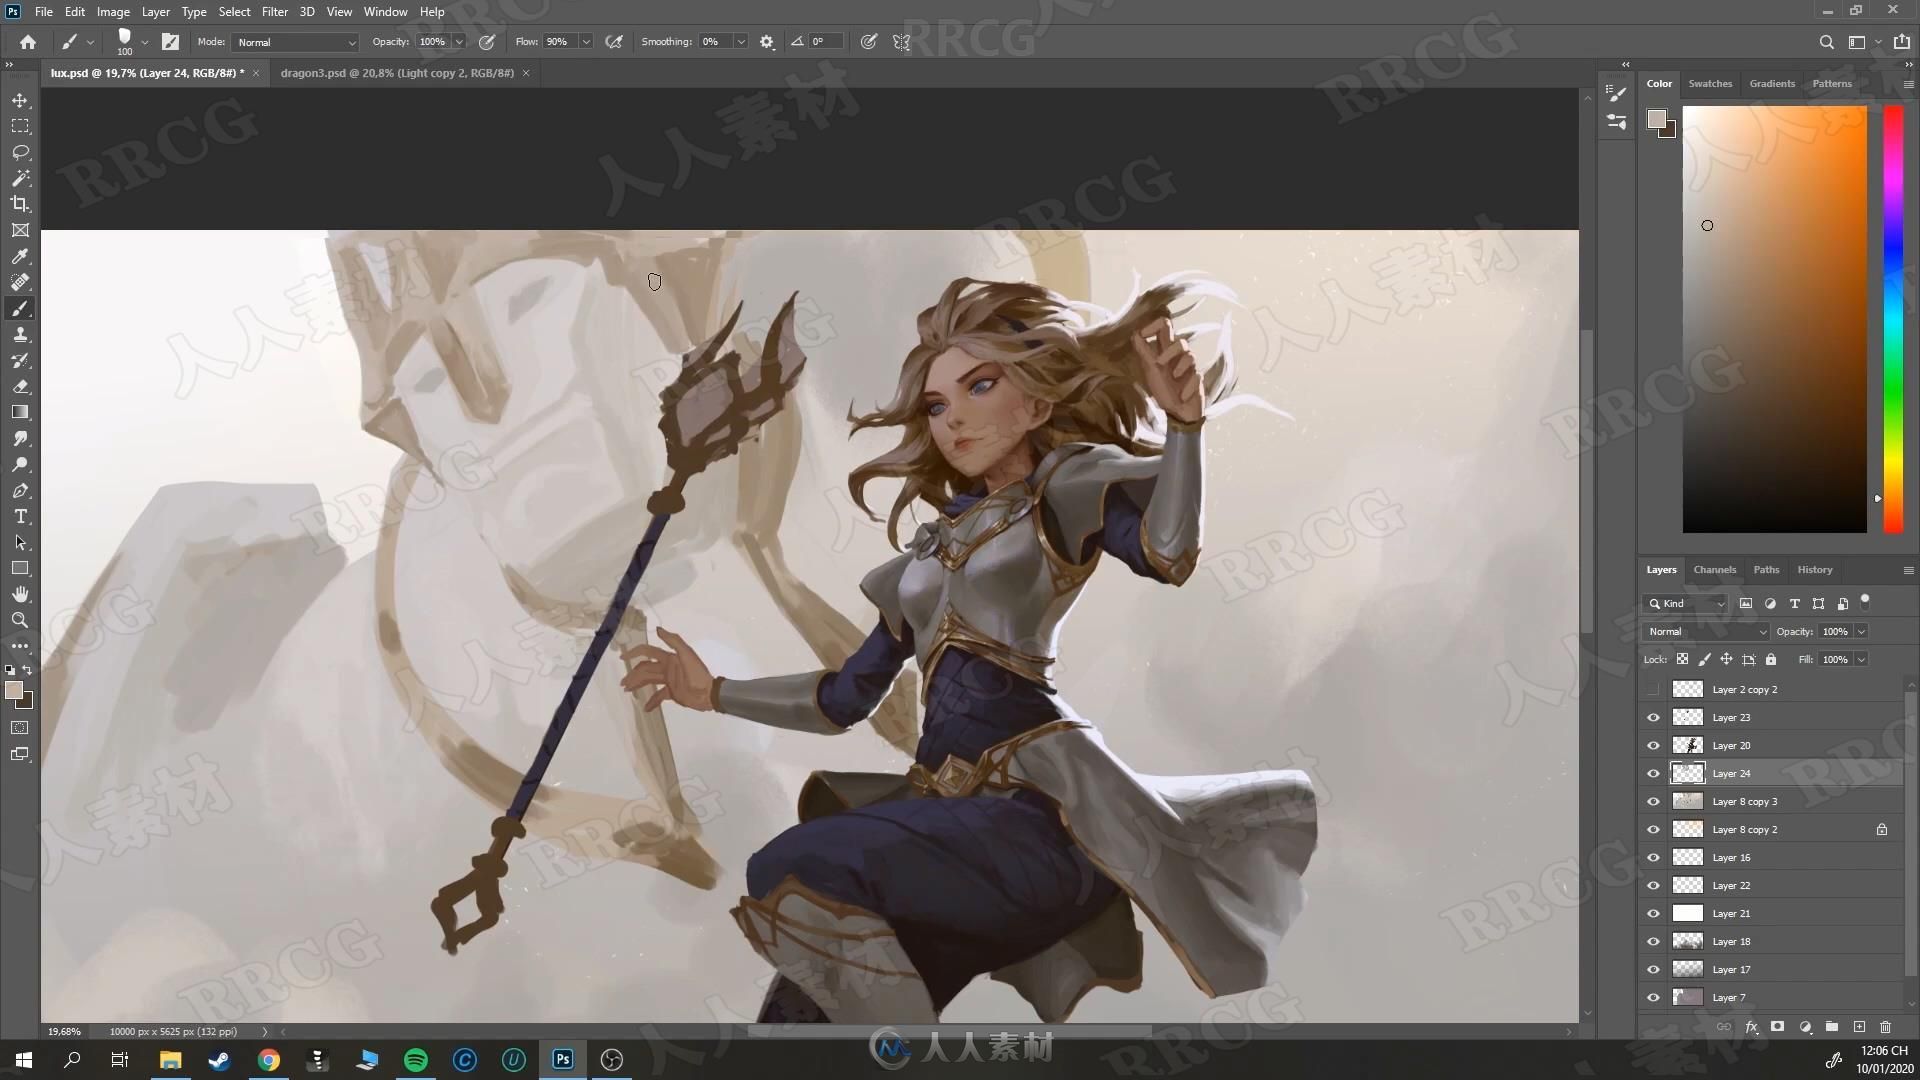This screenshot has width=1920, height=1080.
Task: Open the Smoothing value dropdown
Action: [x=741, y=42]
